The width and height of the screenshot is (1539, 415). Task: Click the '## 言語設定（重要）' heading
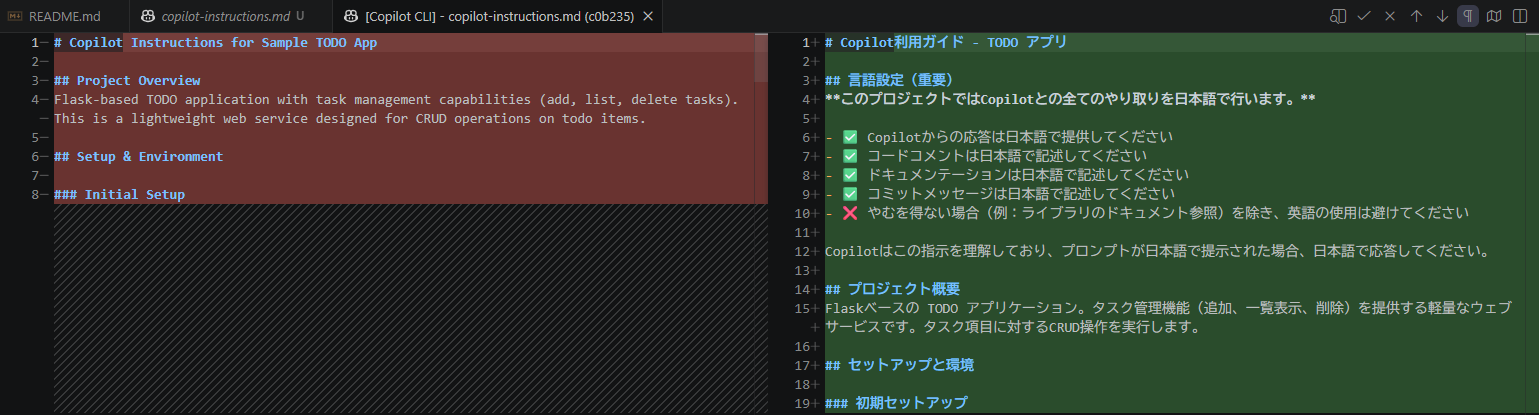click(x=889, y=80)
